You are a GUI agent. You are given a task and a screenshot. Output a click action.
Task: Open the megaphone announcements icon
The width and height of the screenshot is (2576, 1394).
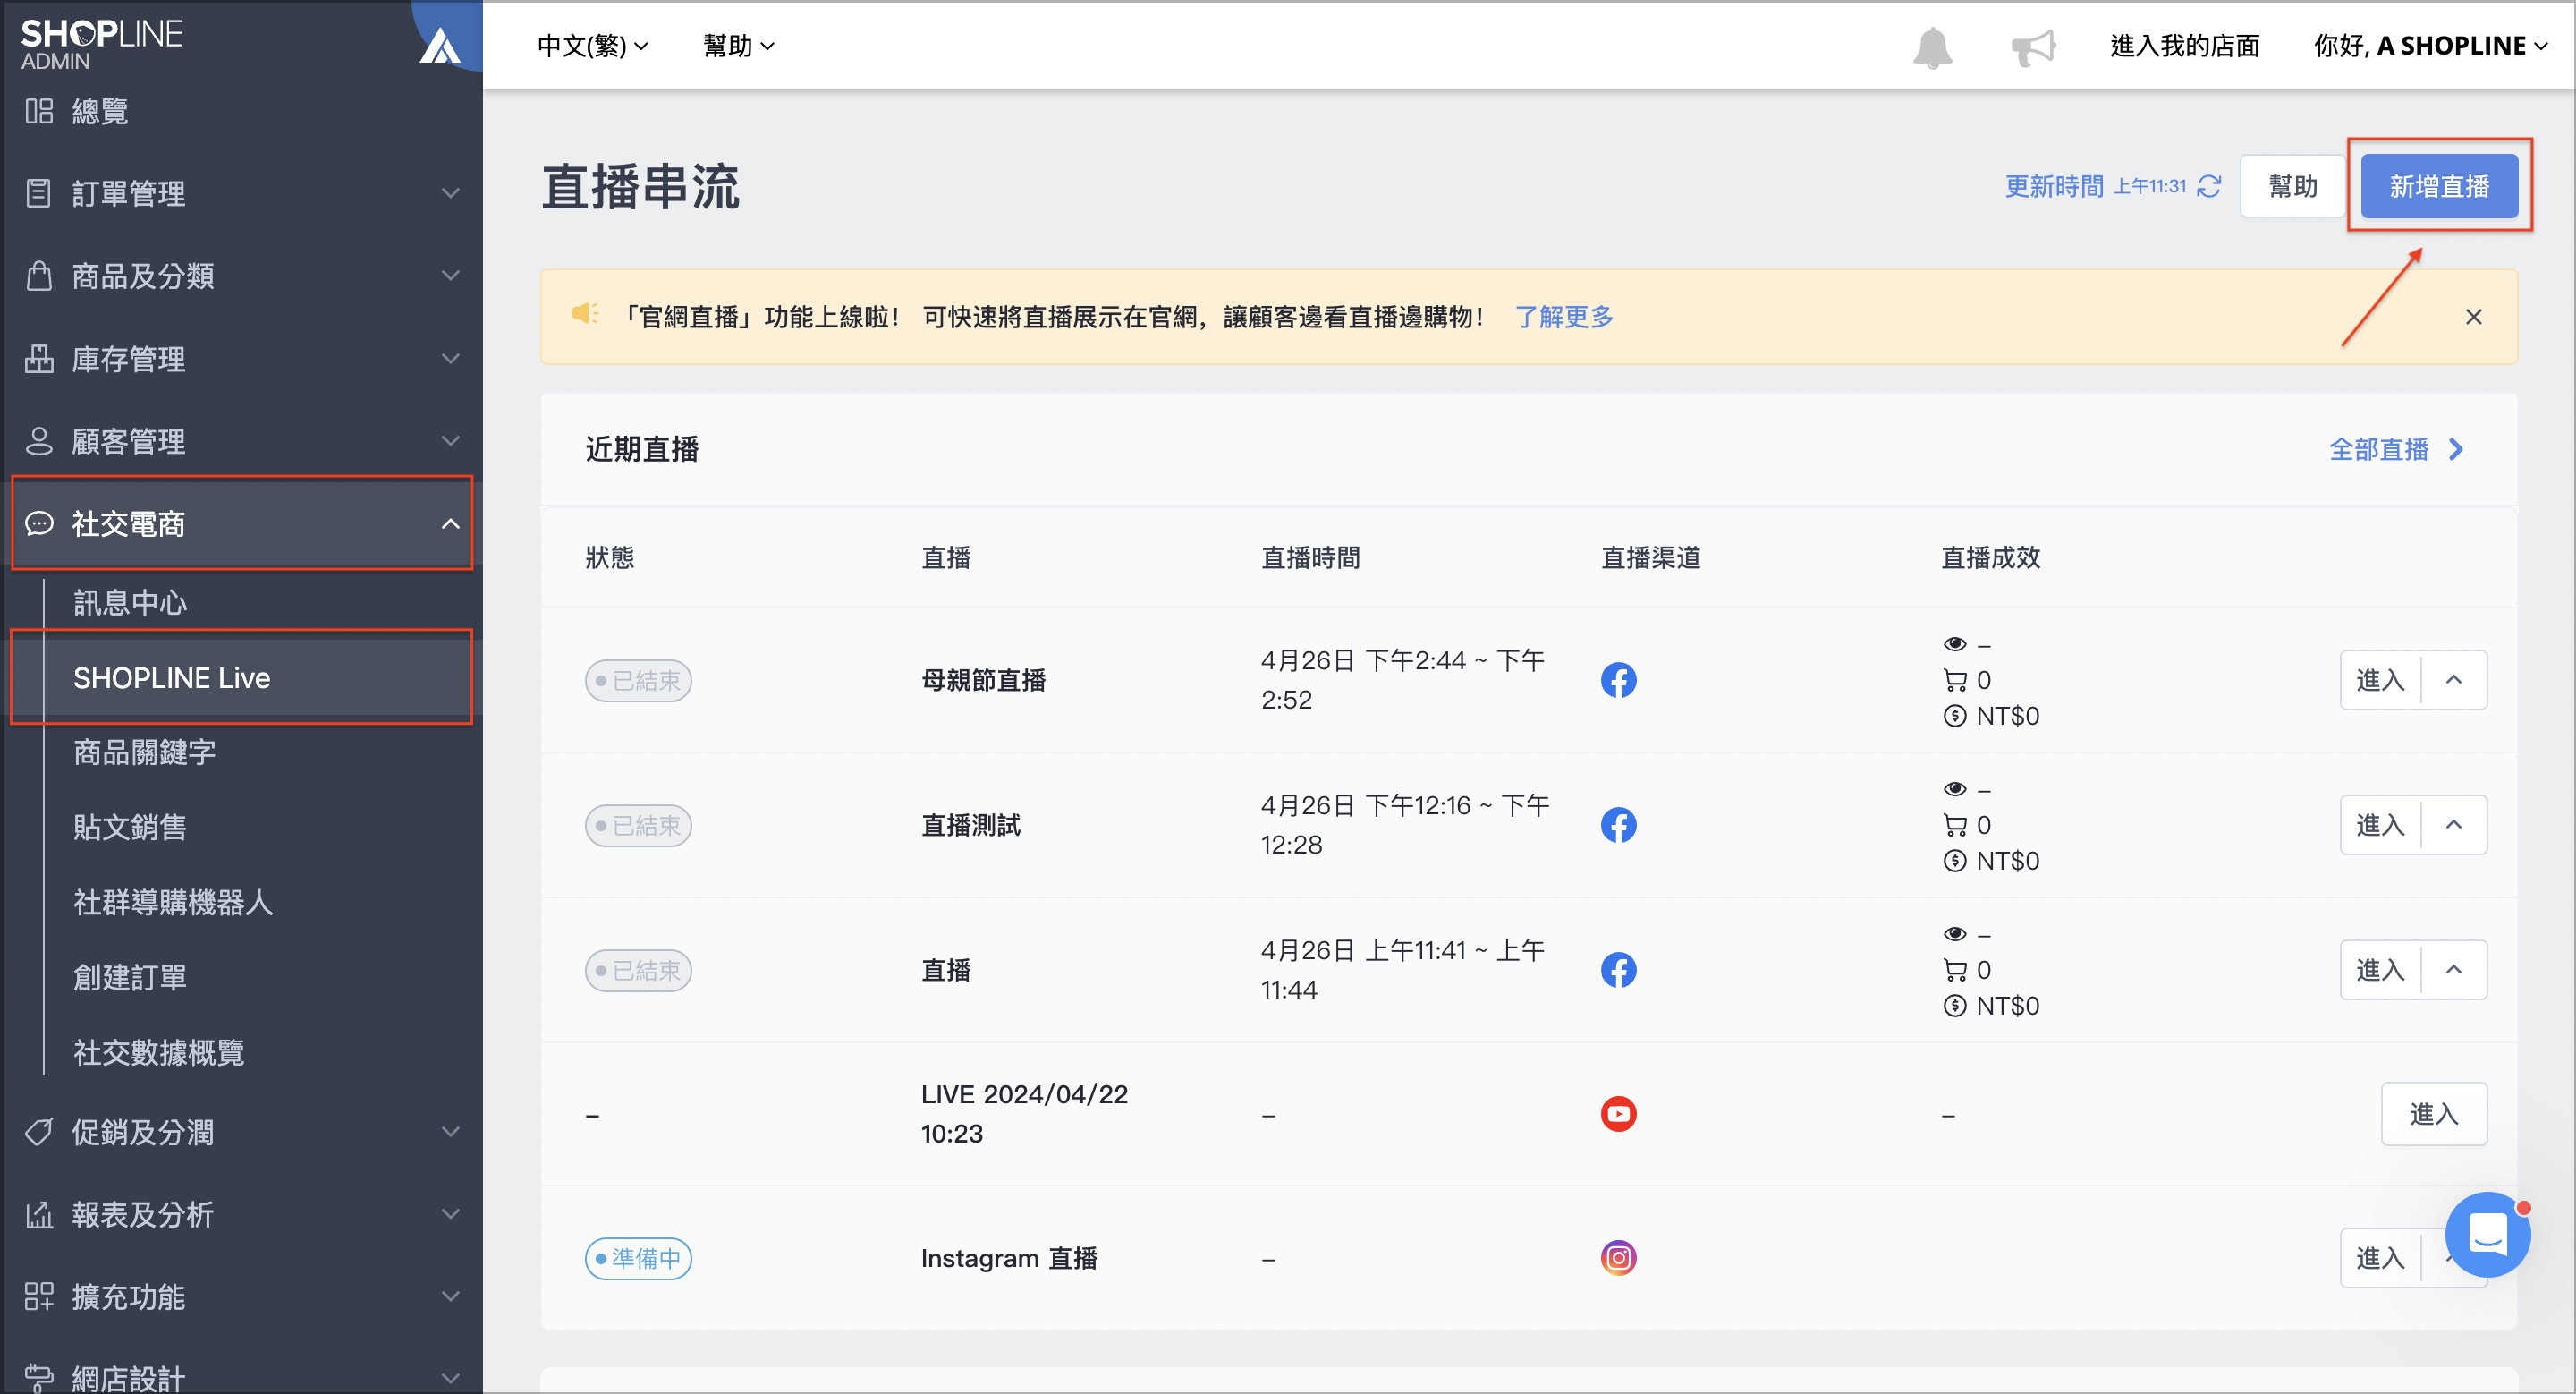2033,47
